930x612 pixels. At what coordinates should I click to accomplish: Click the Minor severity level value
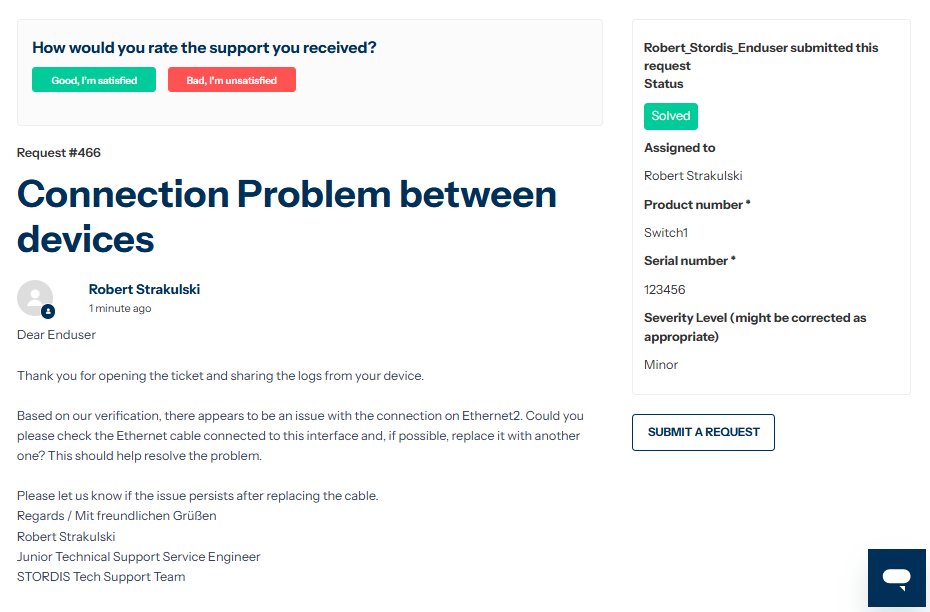(x=661, y=365)
